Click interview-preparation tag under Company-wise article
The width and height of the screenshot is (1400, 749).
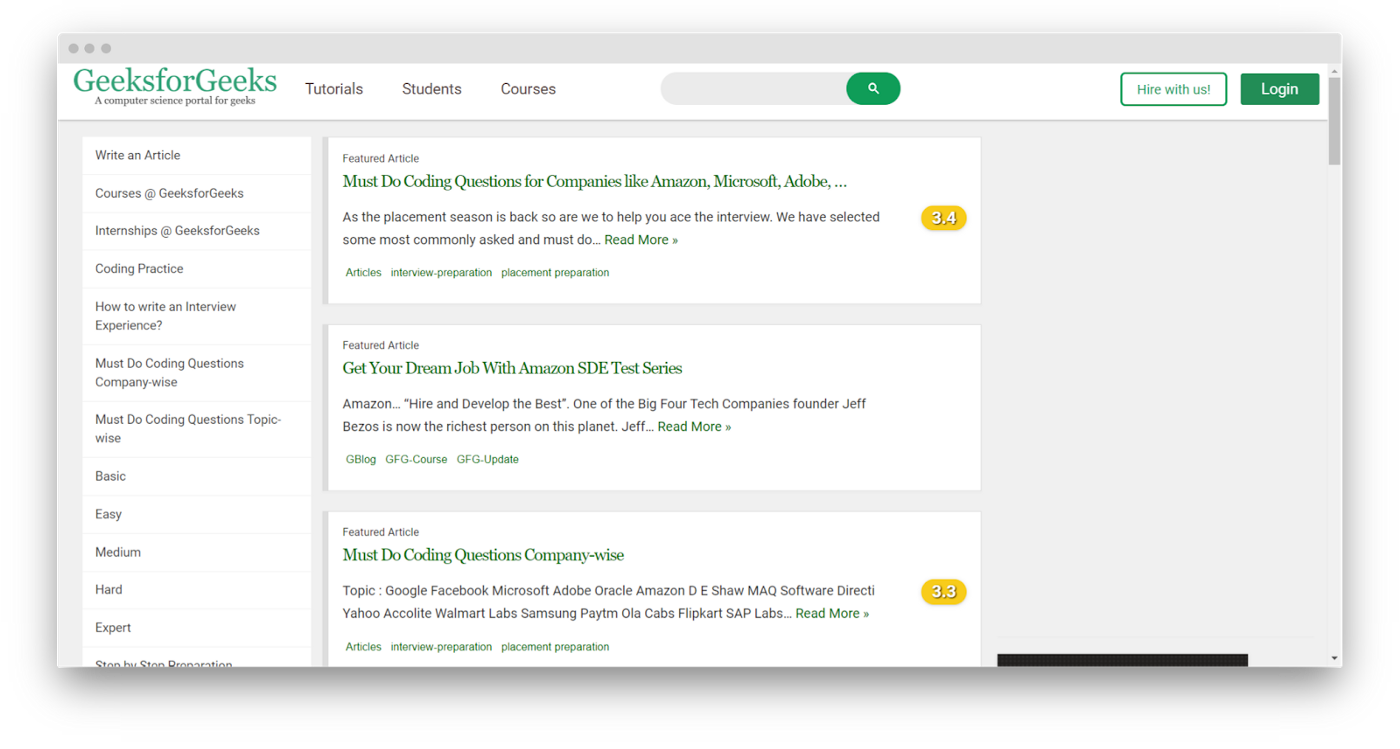click(x=441, y=647)
